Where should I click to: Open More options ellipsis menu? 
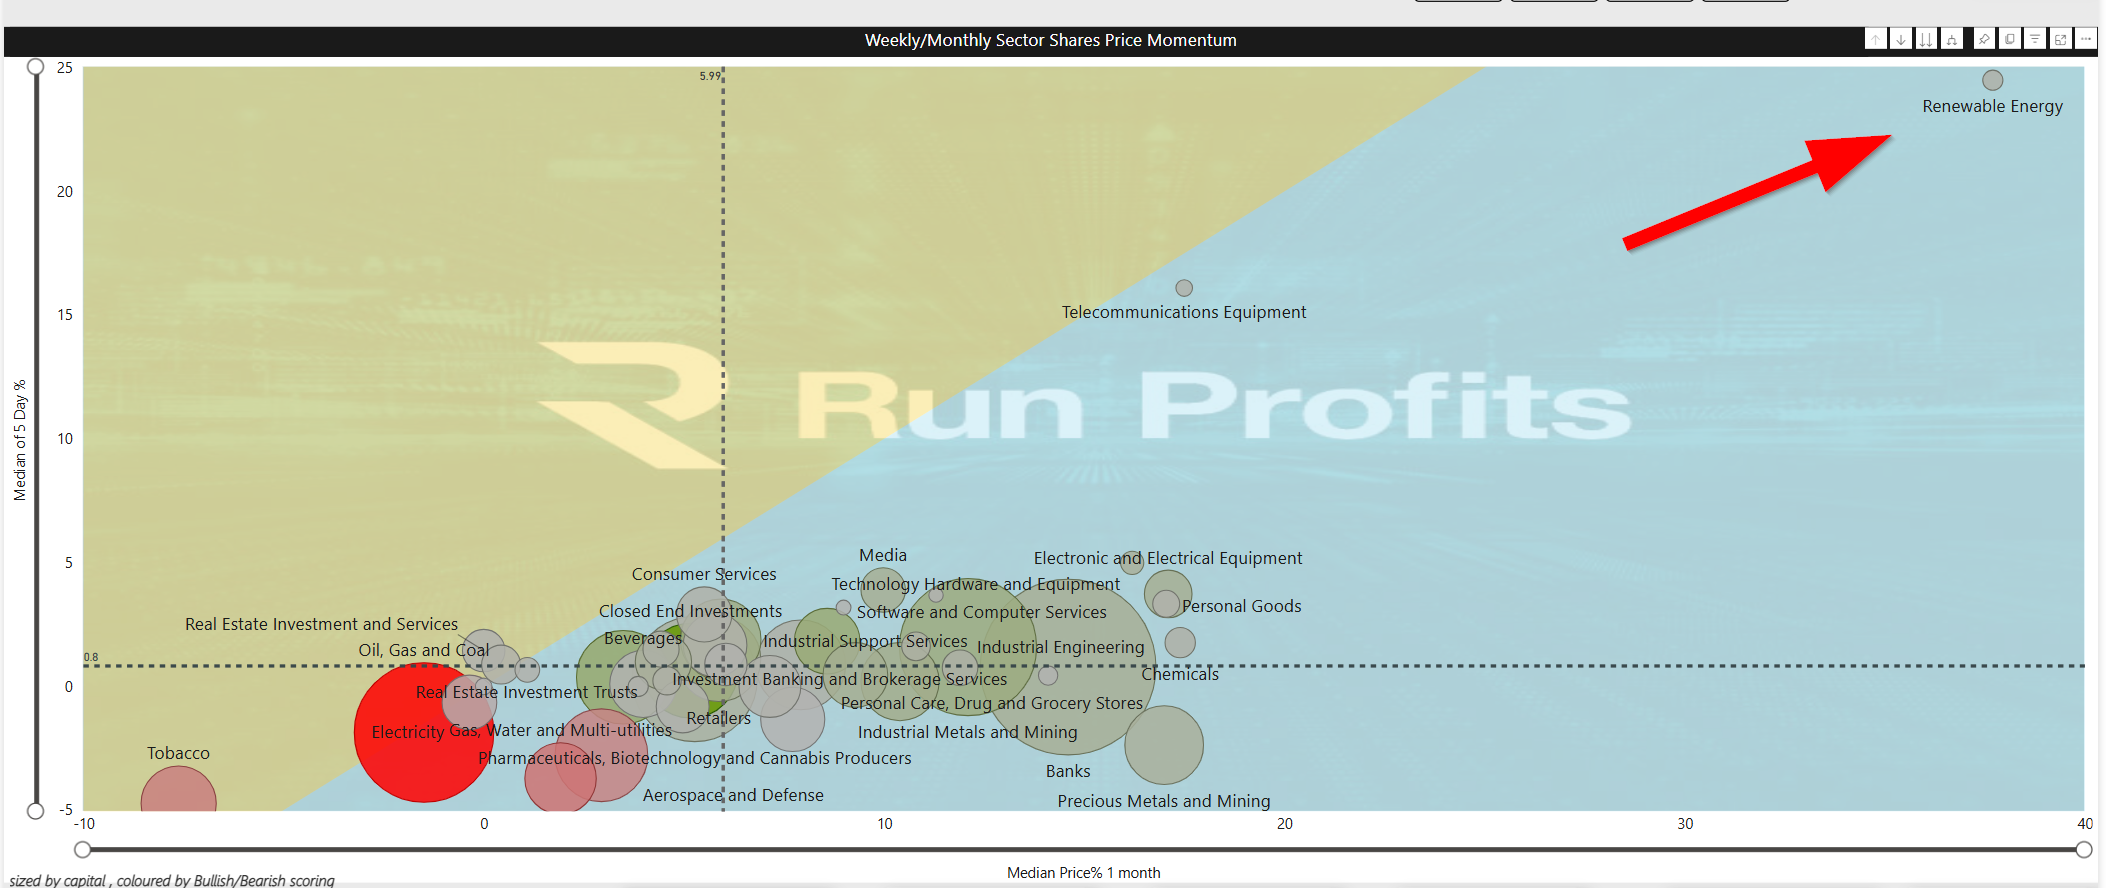[x=2086, y=39]
